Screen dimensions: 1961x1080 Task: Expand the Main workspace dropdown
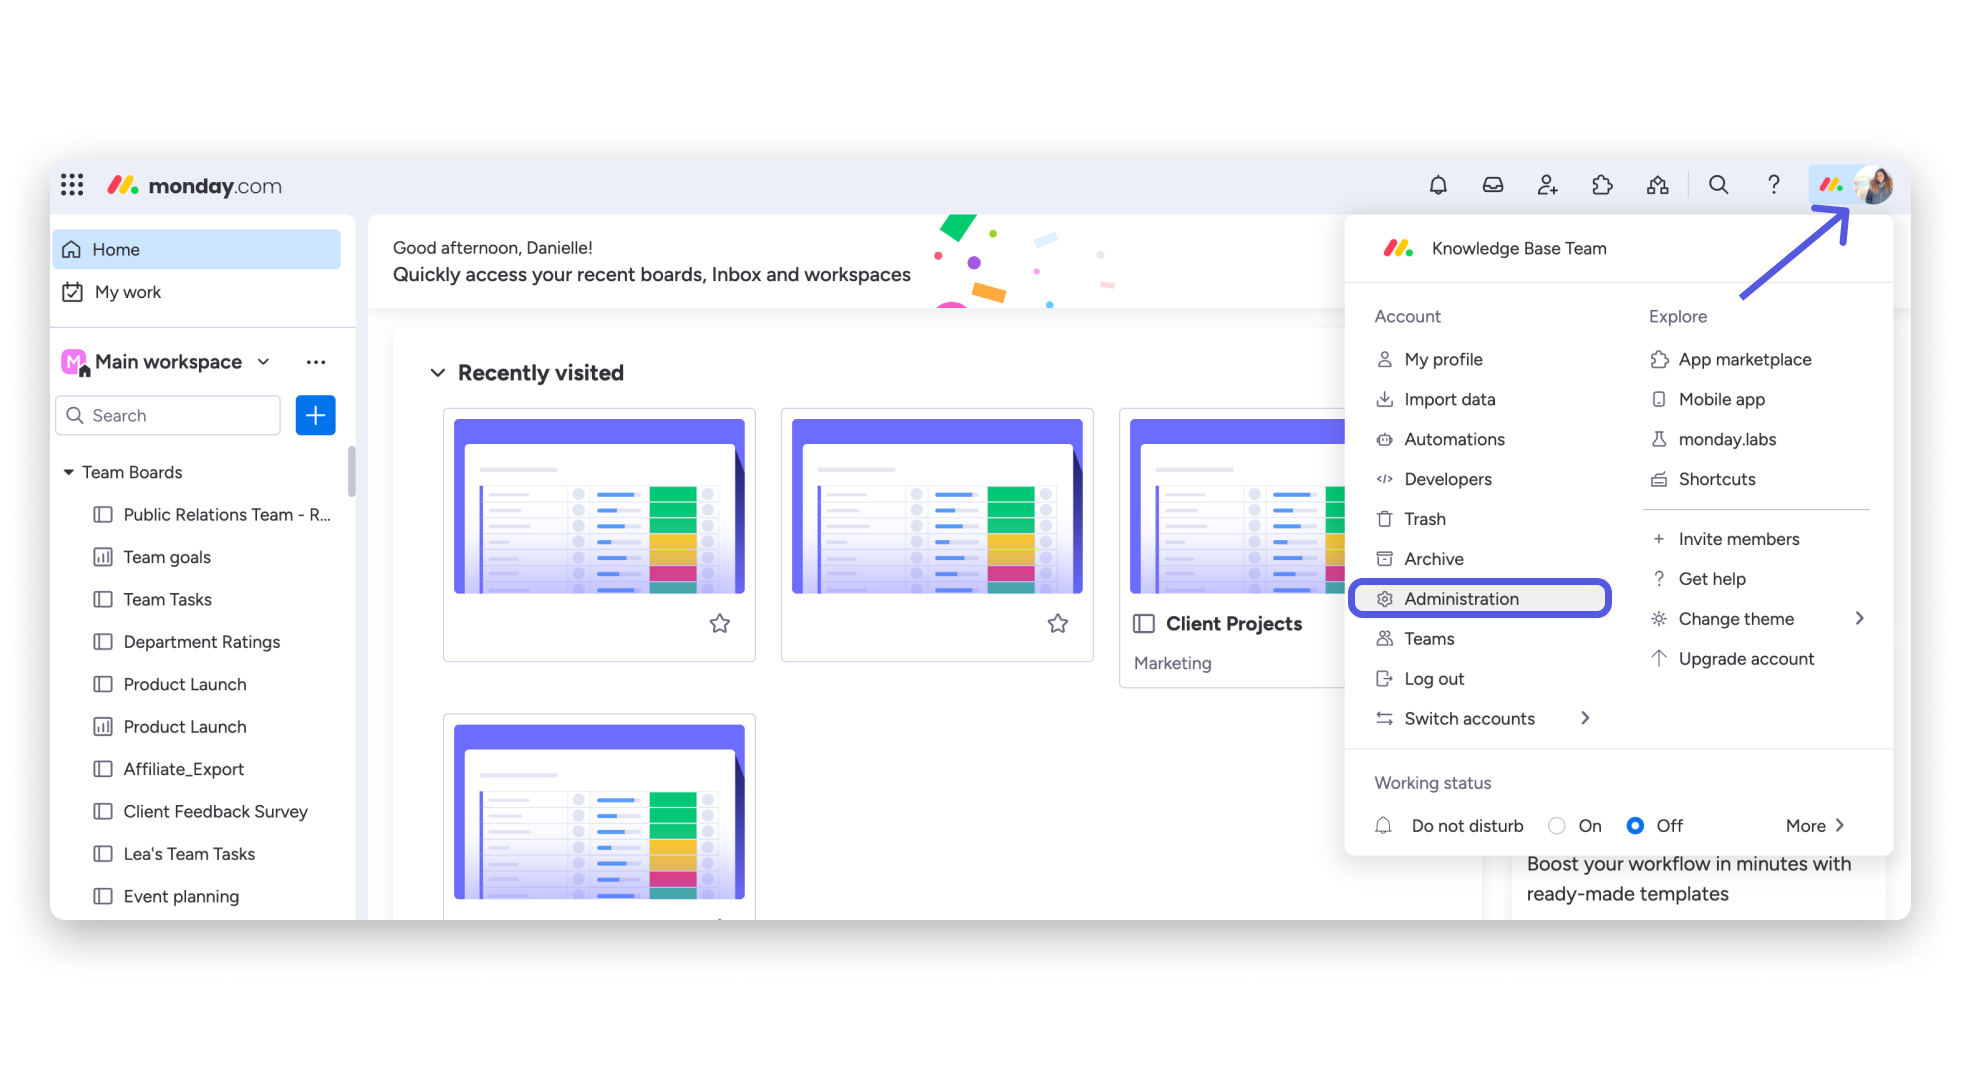tap(262, 361)
